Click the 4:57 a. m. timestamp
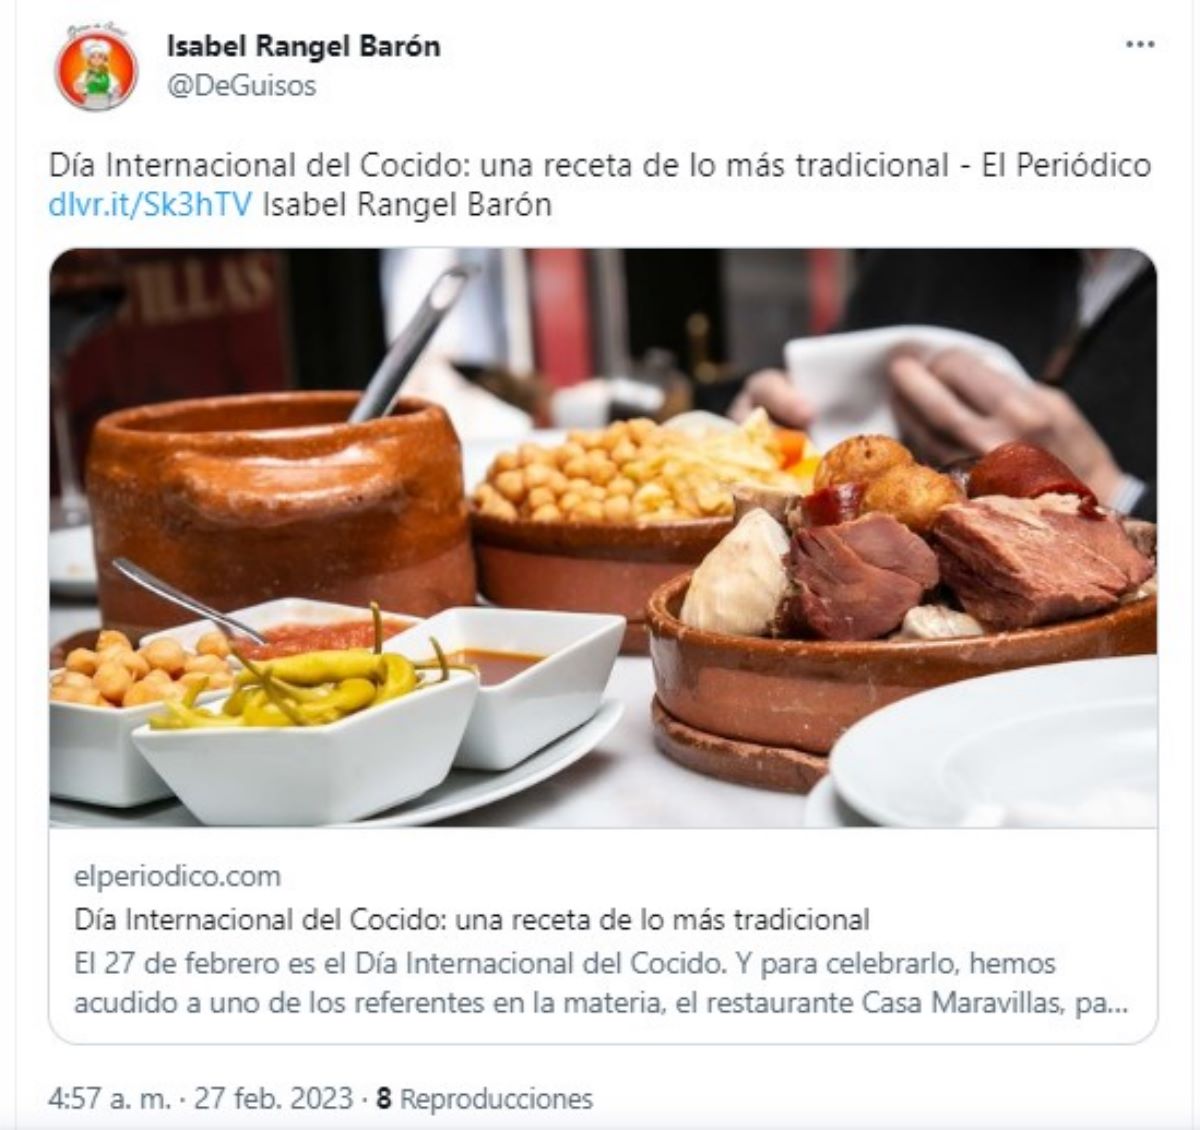Image resolution: width=1200 pixels, height=1130 pixels. pyautogui.click(x=110, y=1098)
